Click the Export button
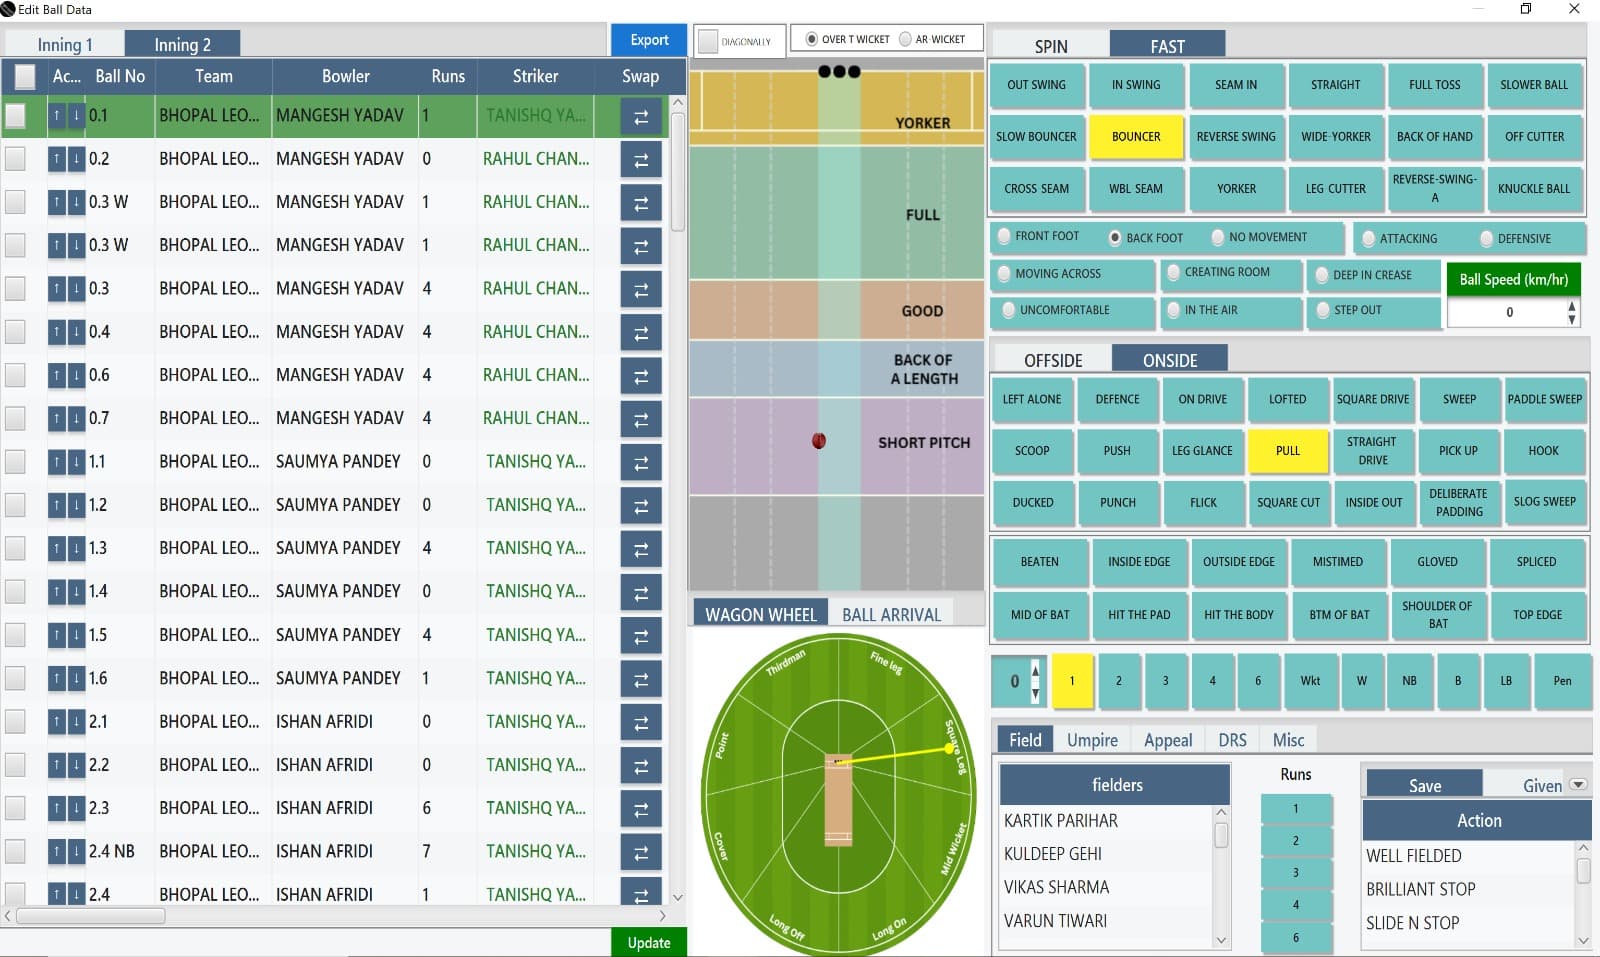The height and width of the screenshot is (957, 1600). point(649,40)
